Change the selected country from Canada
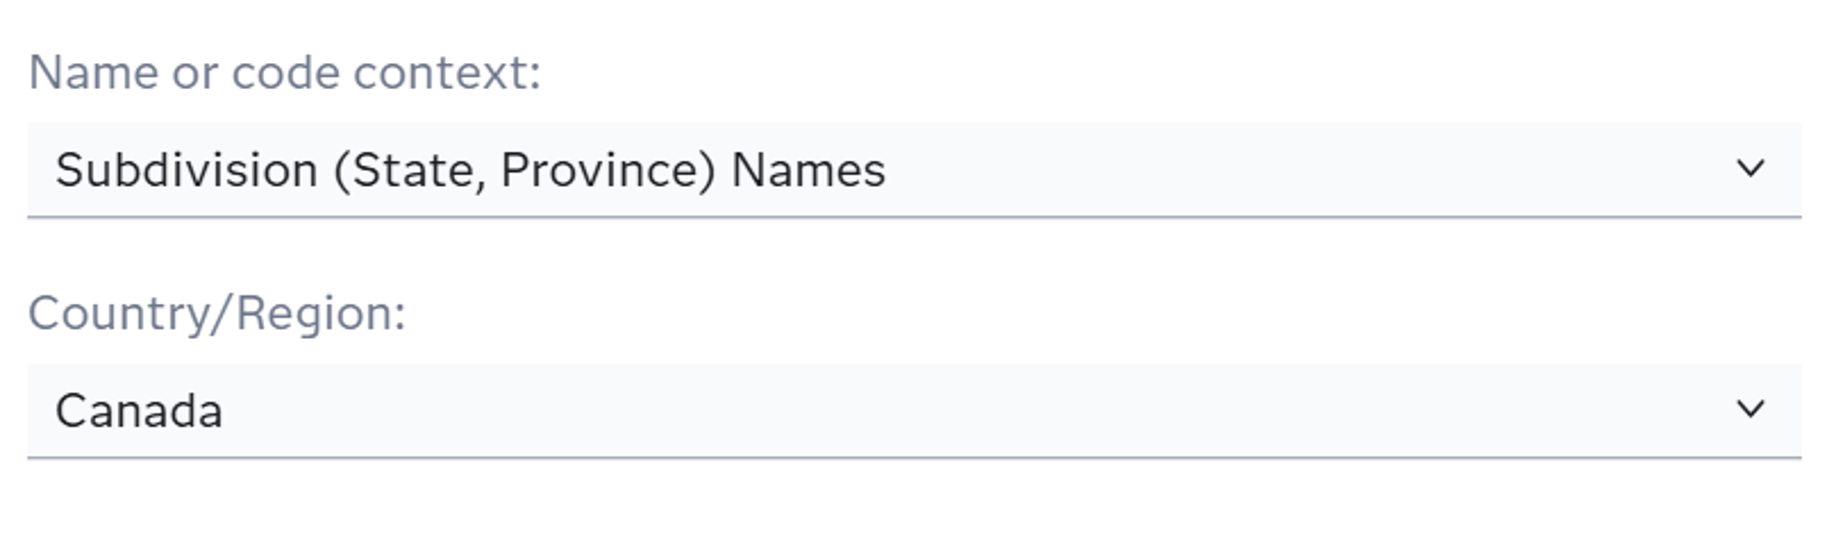Viewport: 1836px width, 546px height. (912, 411)
